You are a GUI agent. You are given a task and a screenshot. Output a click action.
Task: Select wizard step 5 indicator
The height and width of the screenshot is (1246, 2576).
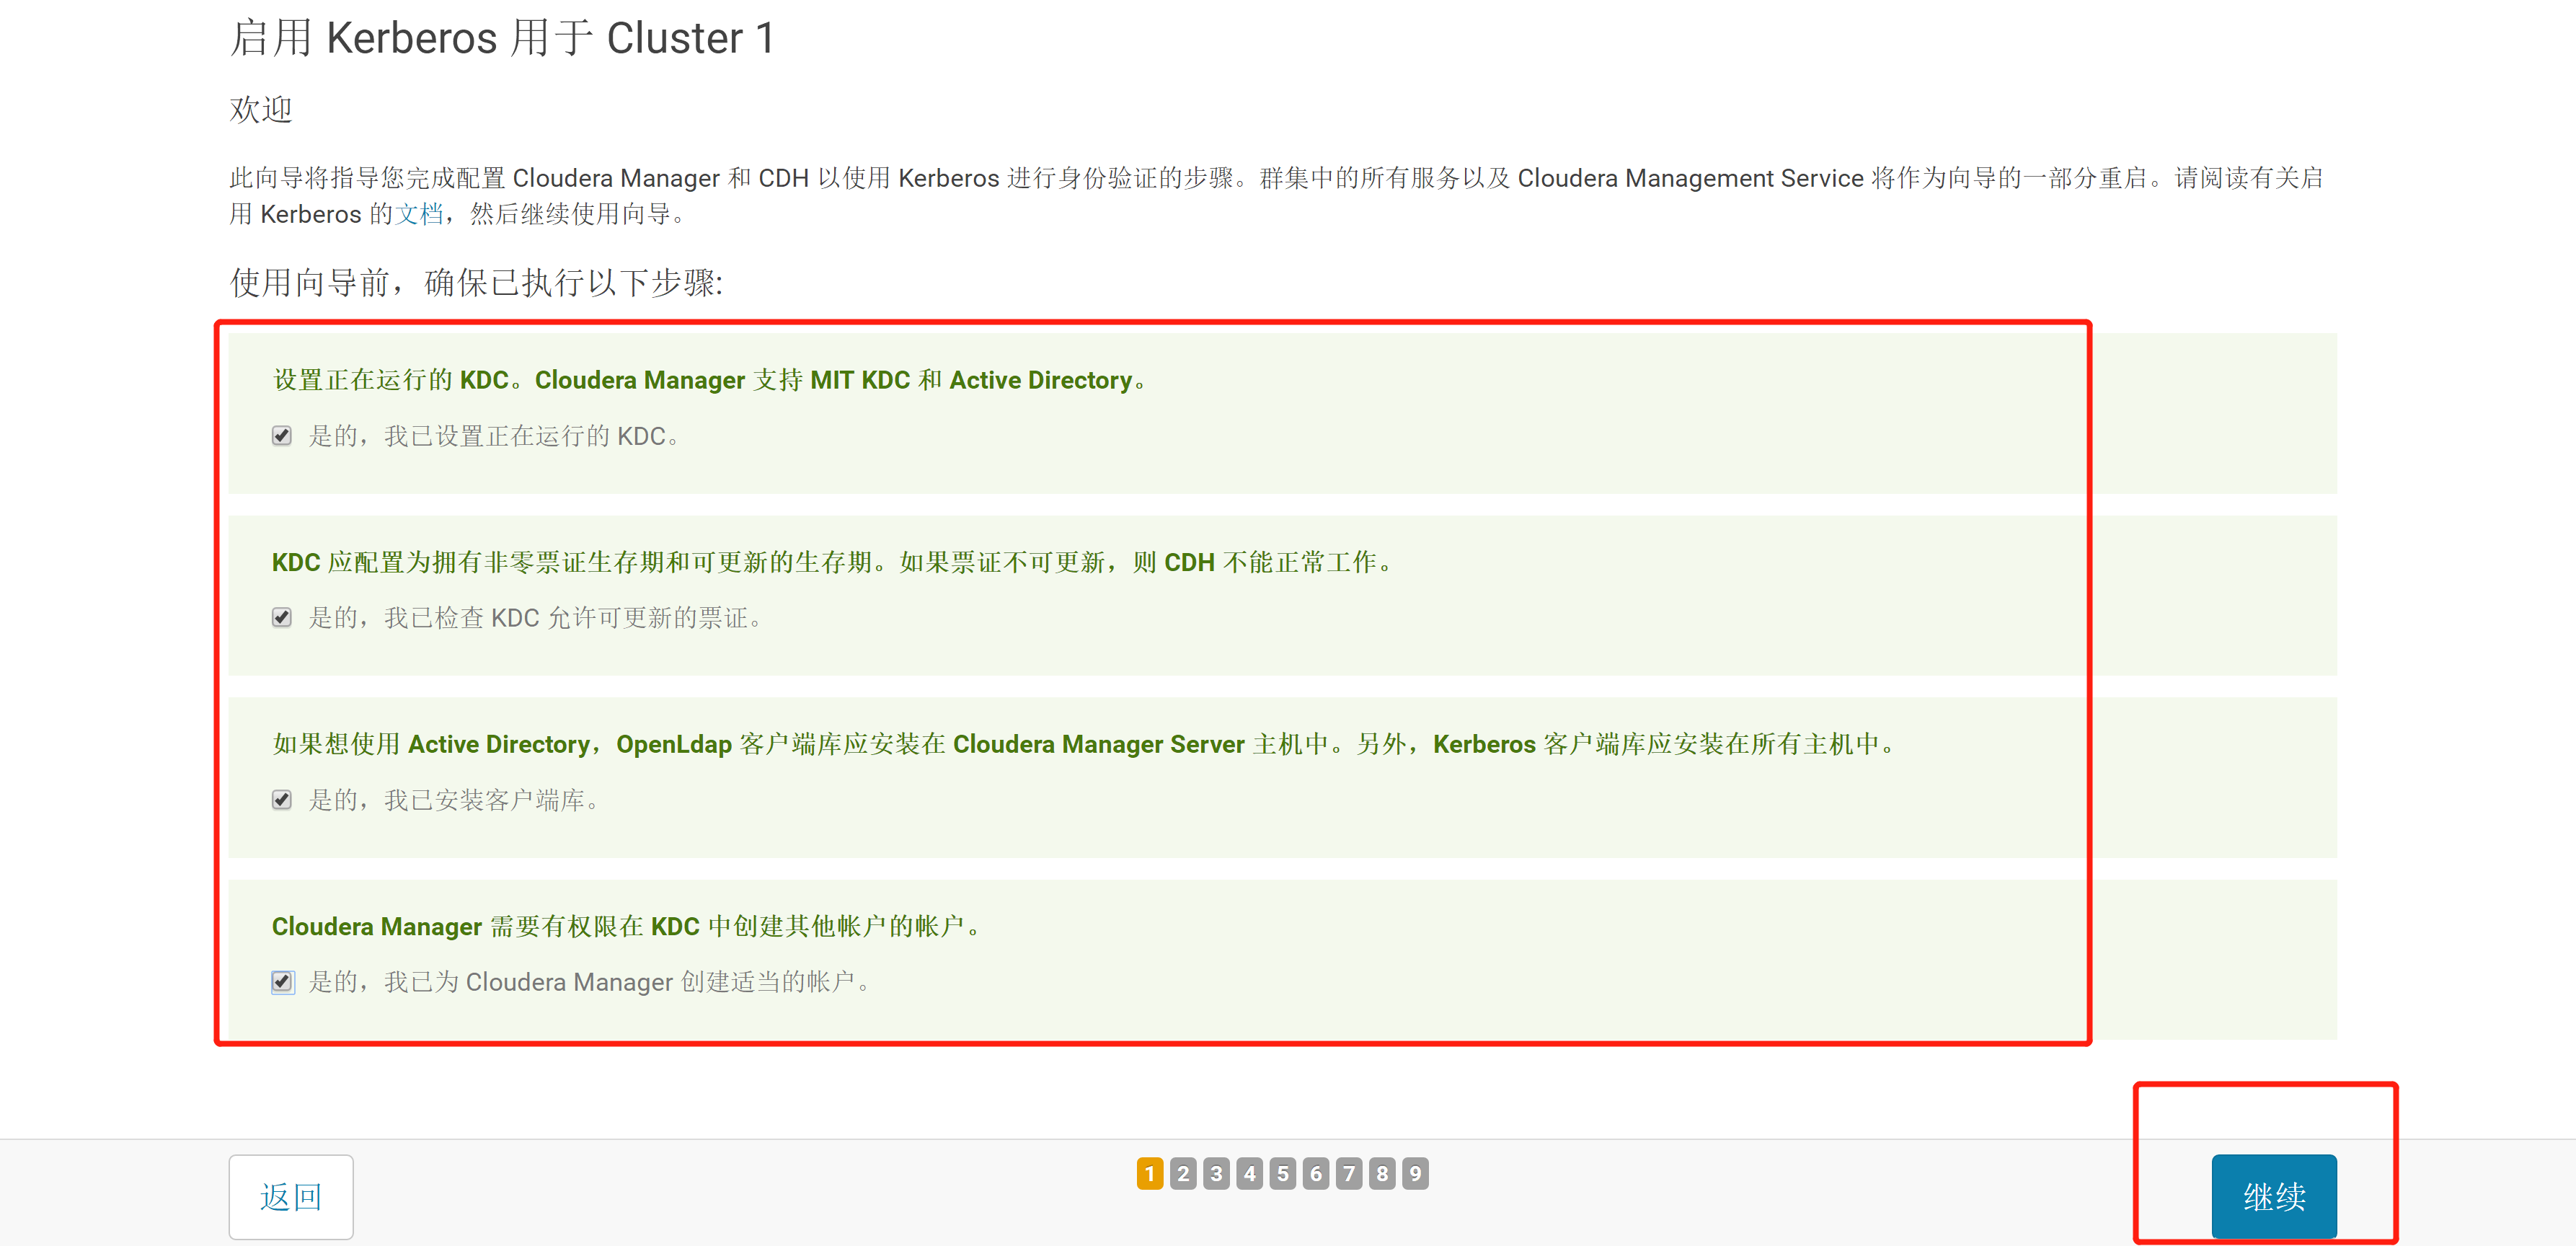click(x=1283, y=1173)
